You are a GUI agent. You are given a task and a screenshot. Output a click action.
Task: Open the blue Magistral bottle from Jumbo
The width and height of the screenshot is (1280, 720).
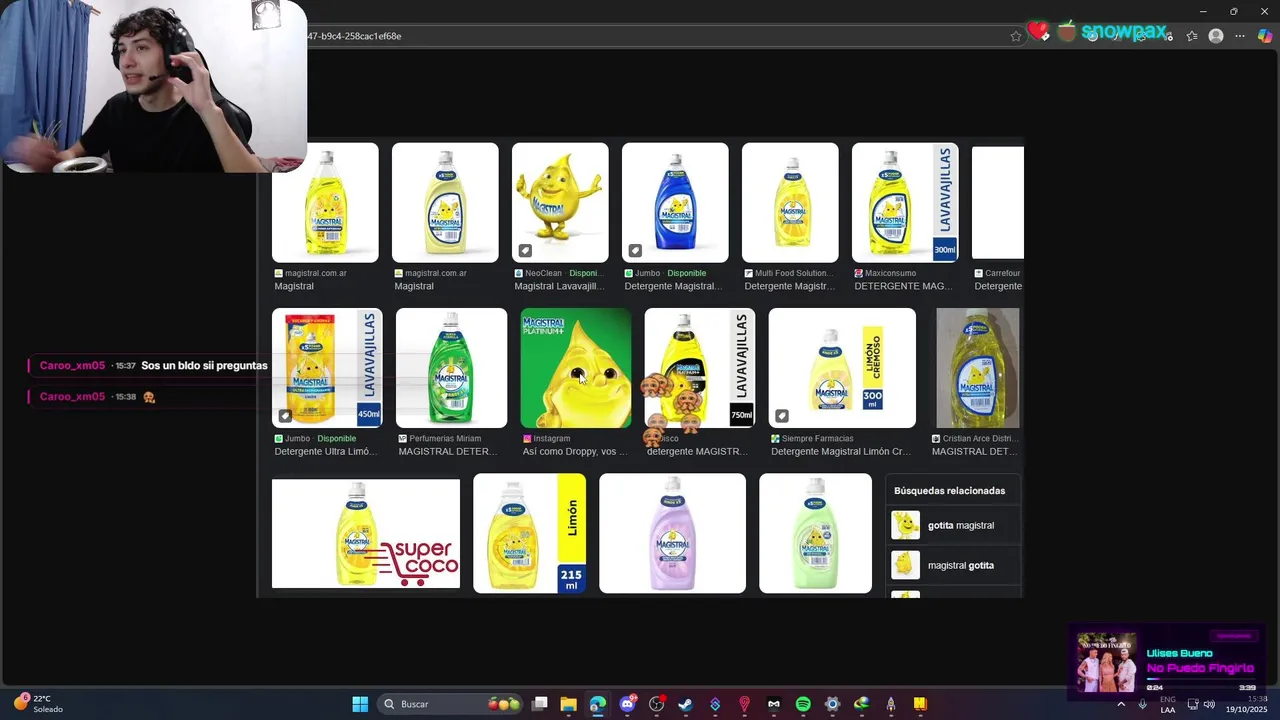click(675, 202)
